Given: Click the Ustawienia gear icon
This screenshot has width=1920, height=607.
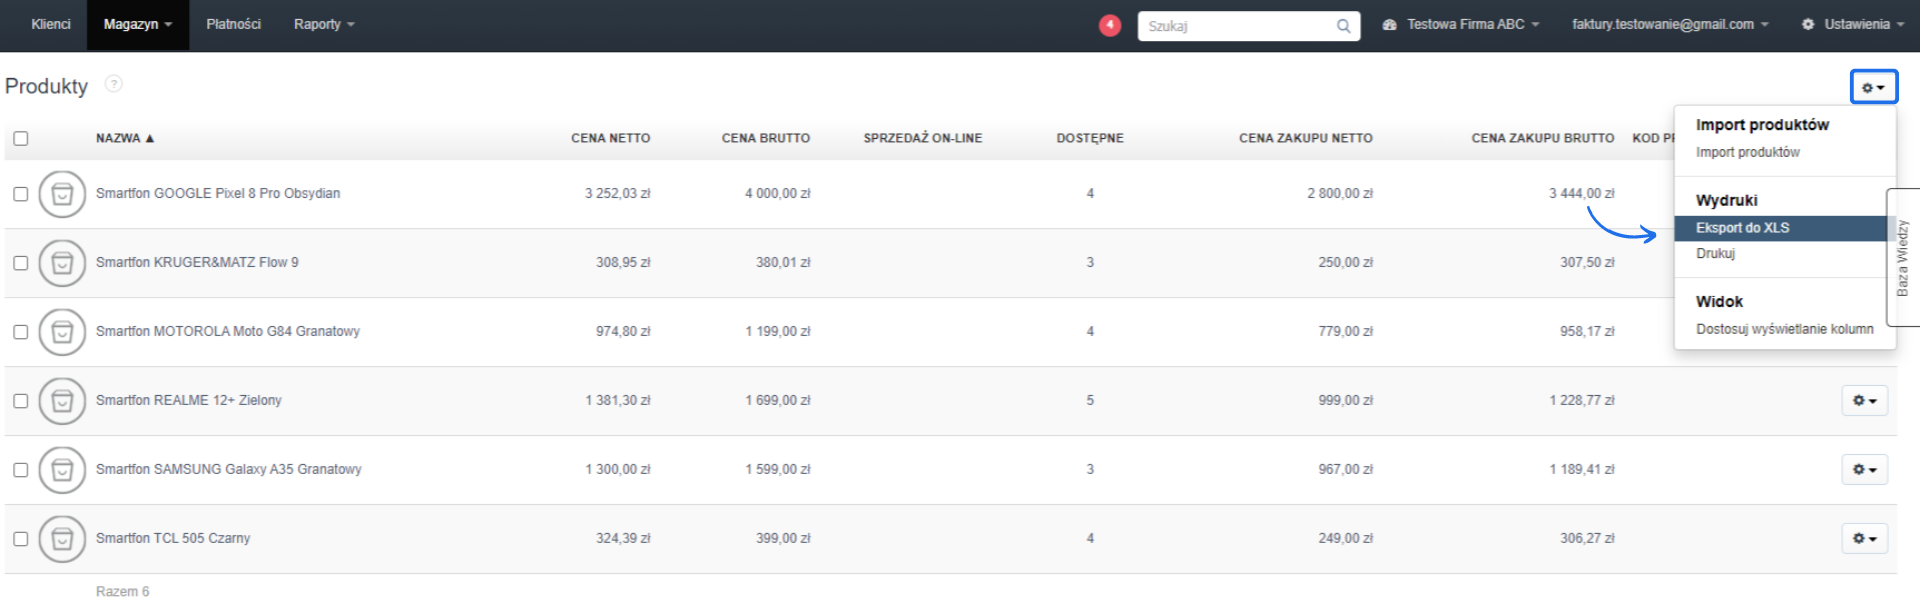Looking at the screenshot, I should (x=1808, y=24).
